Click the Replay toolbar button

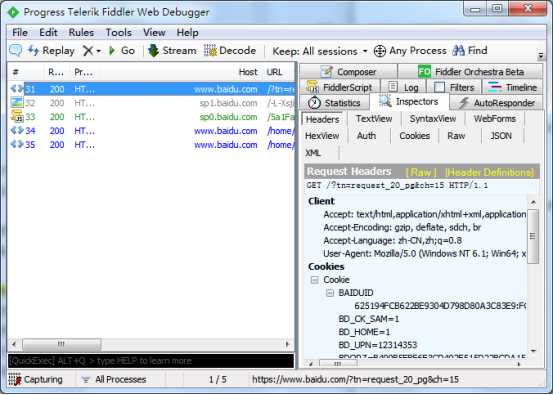pyautogui.click(x=51, y=51)
